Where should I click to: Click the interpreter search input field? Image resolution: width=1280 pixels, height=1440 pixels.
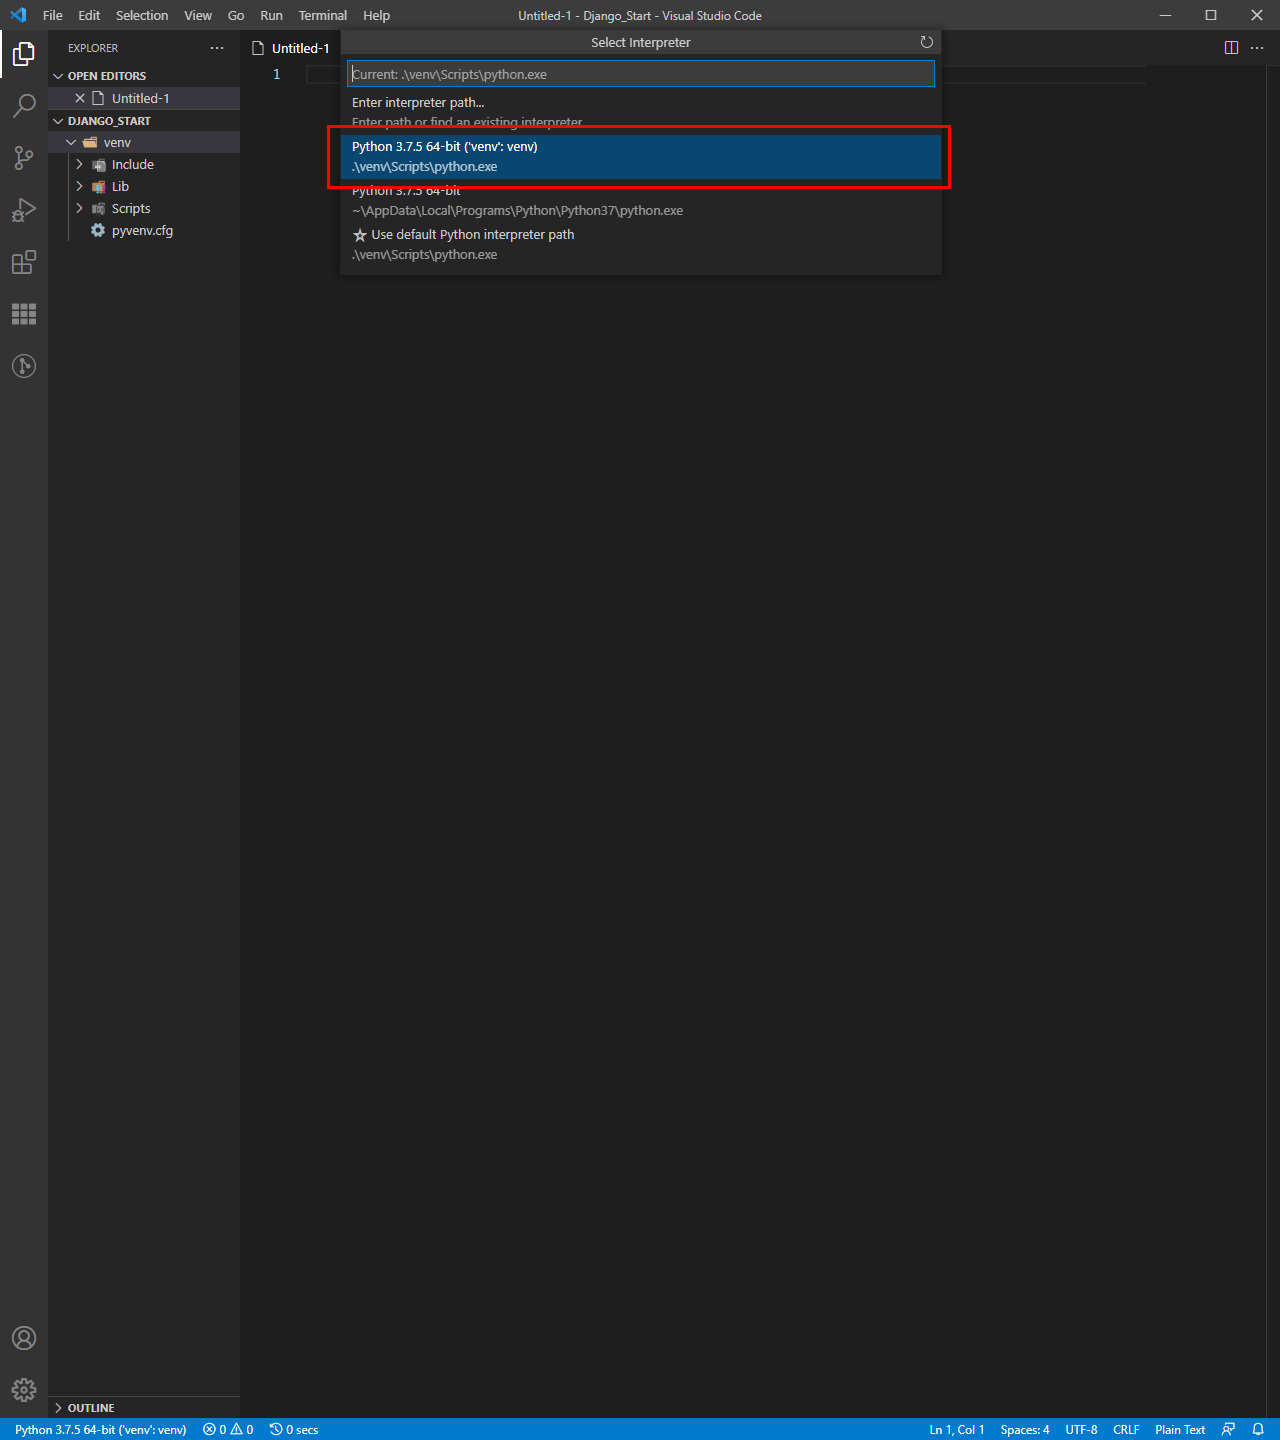641,74
